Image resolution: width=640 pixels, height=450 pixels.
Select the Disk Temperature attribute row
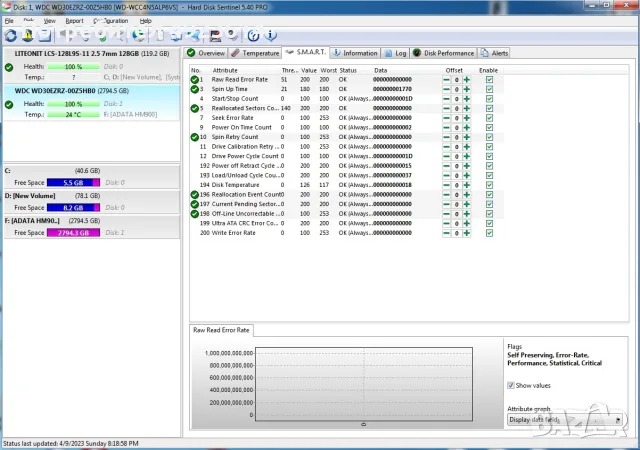coord(347,185)
